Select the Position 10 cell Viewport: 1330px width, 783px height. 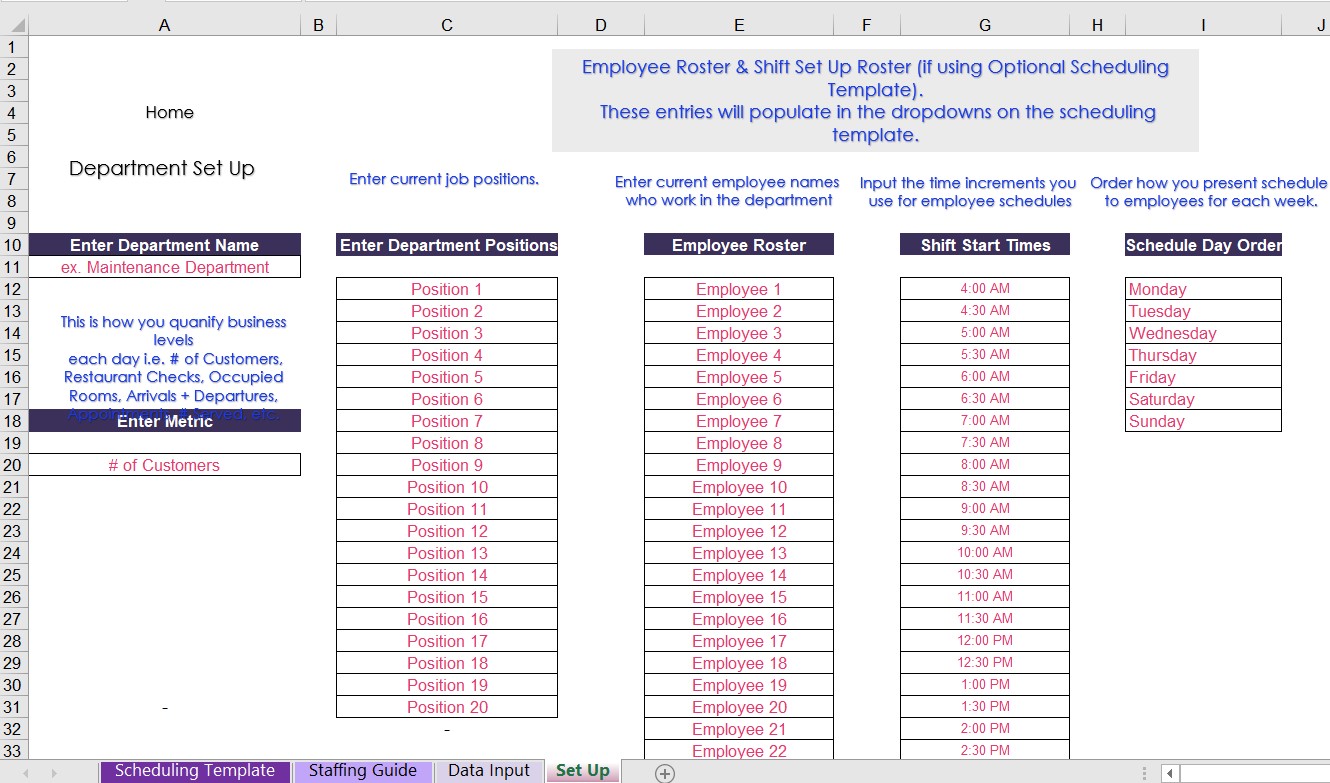point(447,487)
